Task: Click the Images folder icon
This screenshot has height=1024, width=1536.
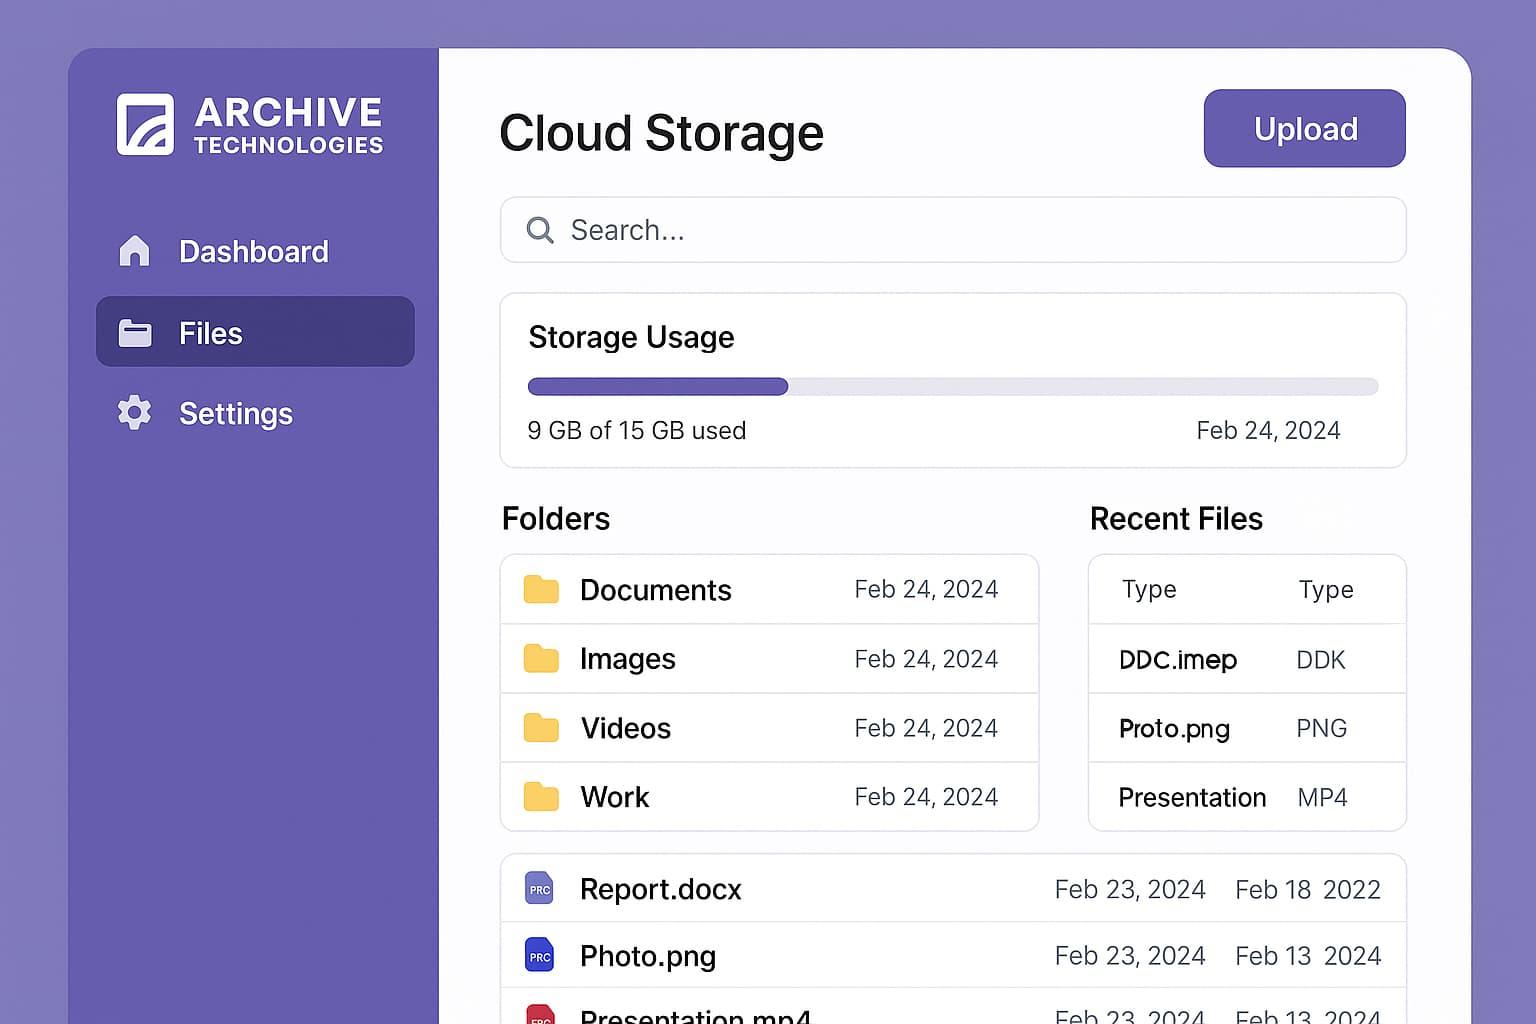Action: click(x=541, y=659)
